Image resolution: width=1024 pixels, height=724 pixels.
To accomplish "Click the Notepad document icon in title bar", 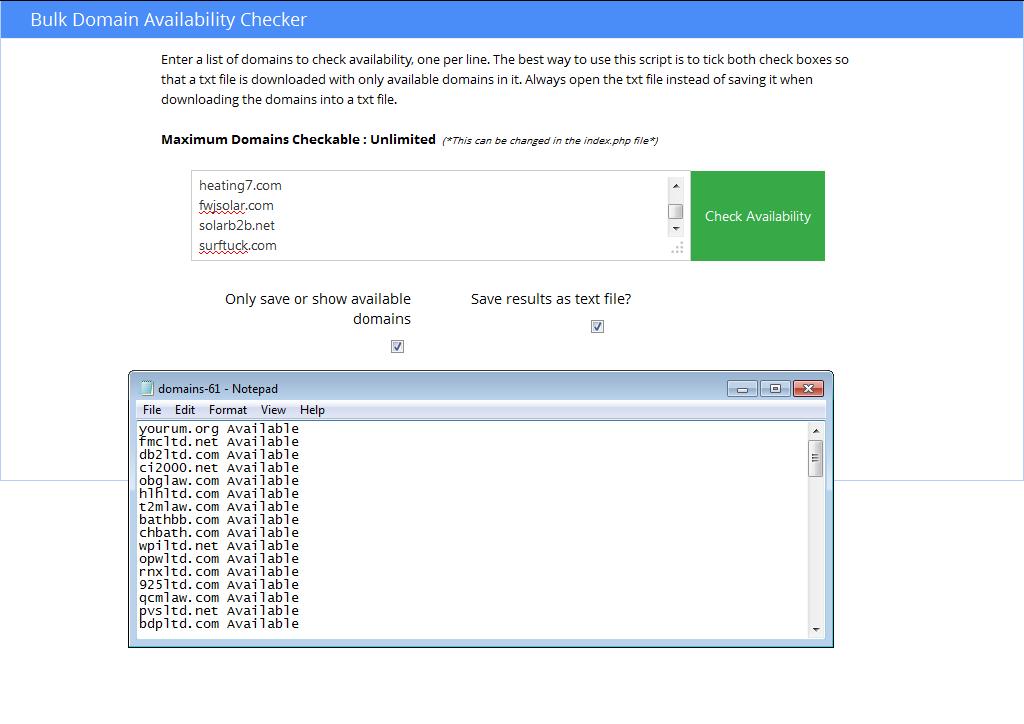I will (147, 388).
